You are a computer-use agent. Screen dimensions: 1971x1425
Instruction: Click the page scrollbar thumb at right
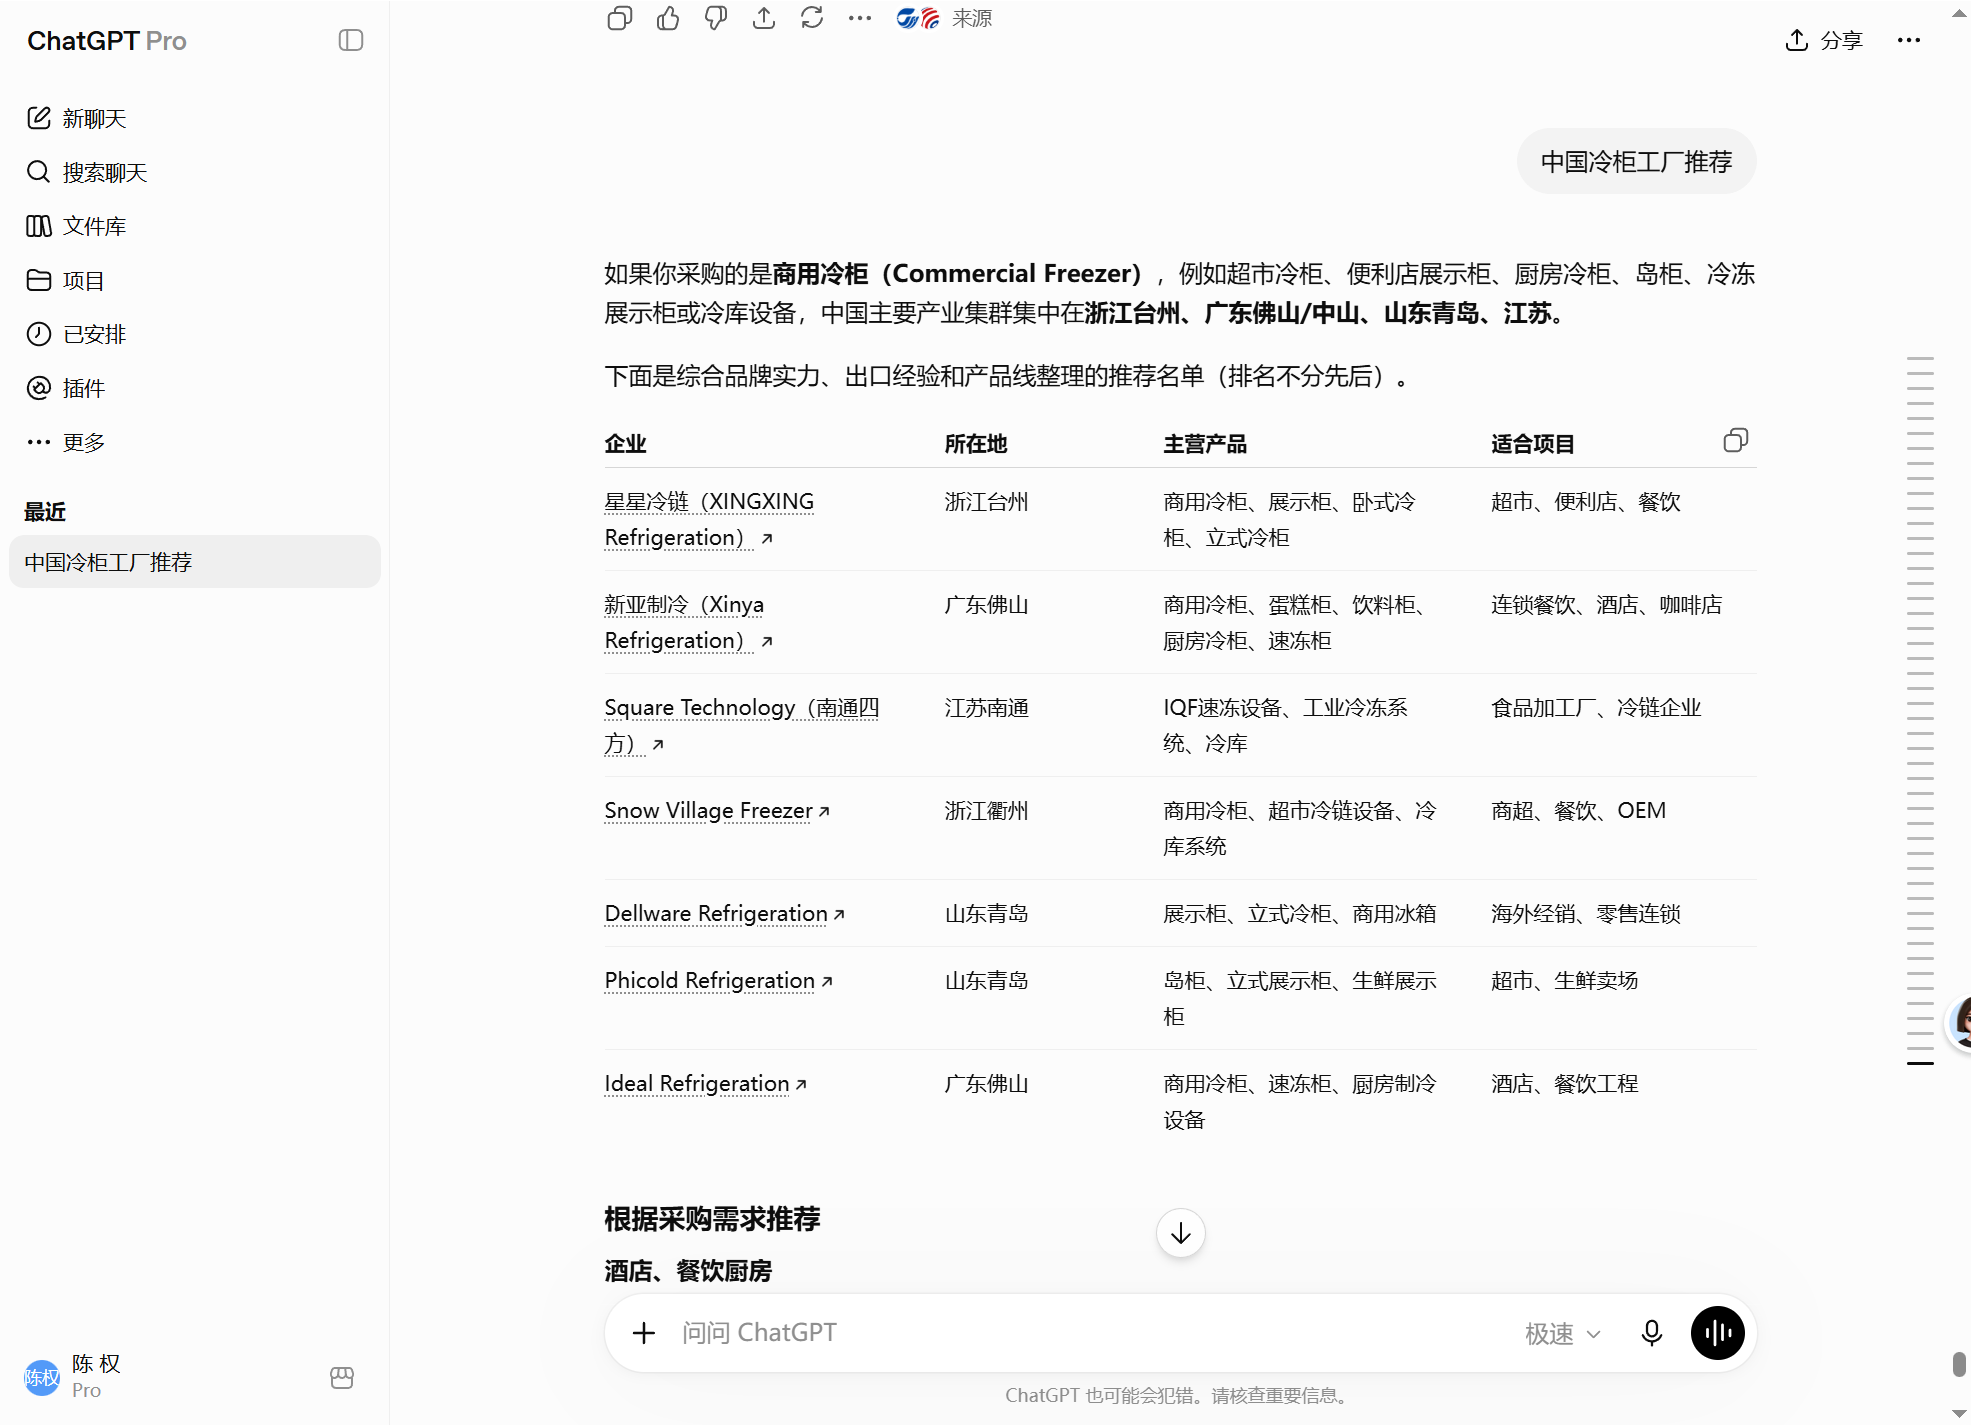(1960, 1364)
